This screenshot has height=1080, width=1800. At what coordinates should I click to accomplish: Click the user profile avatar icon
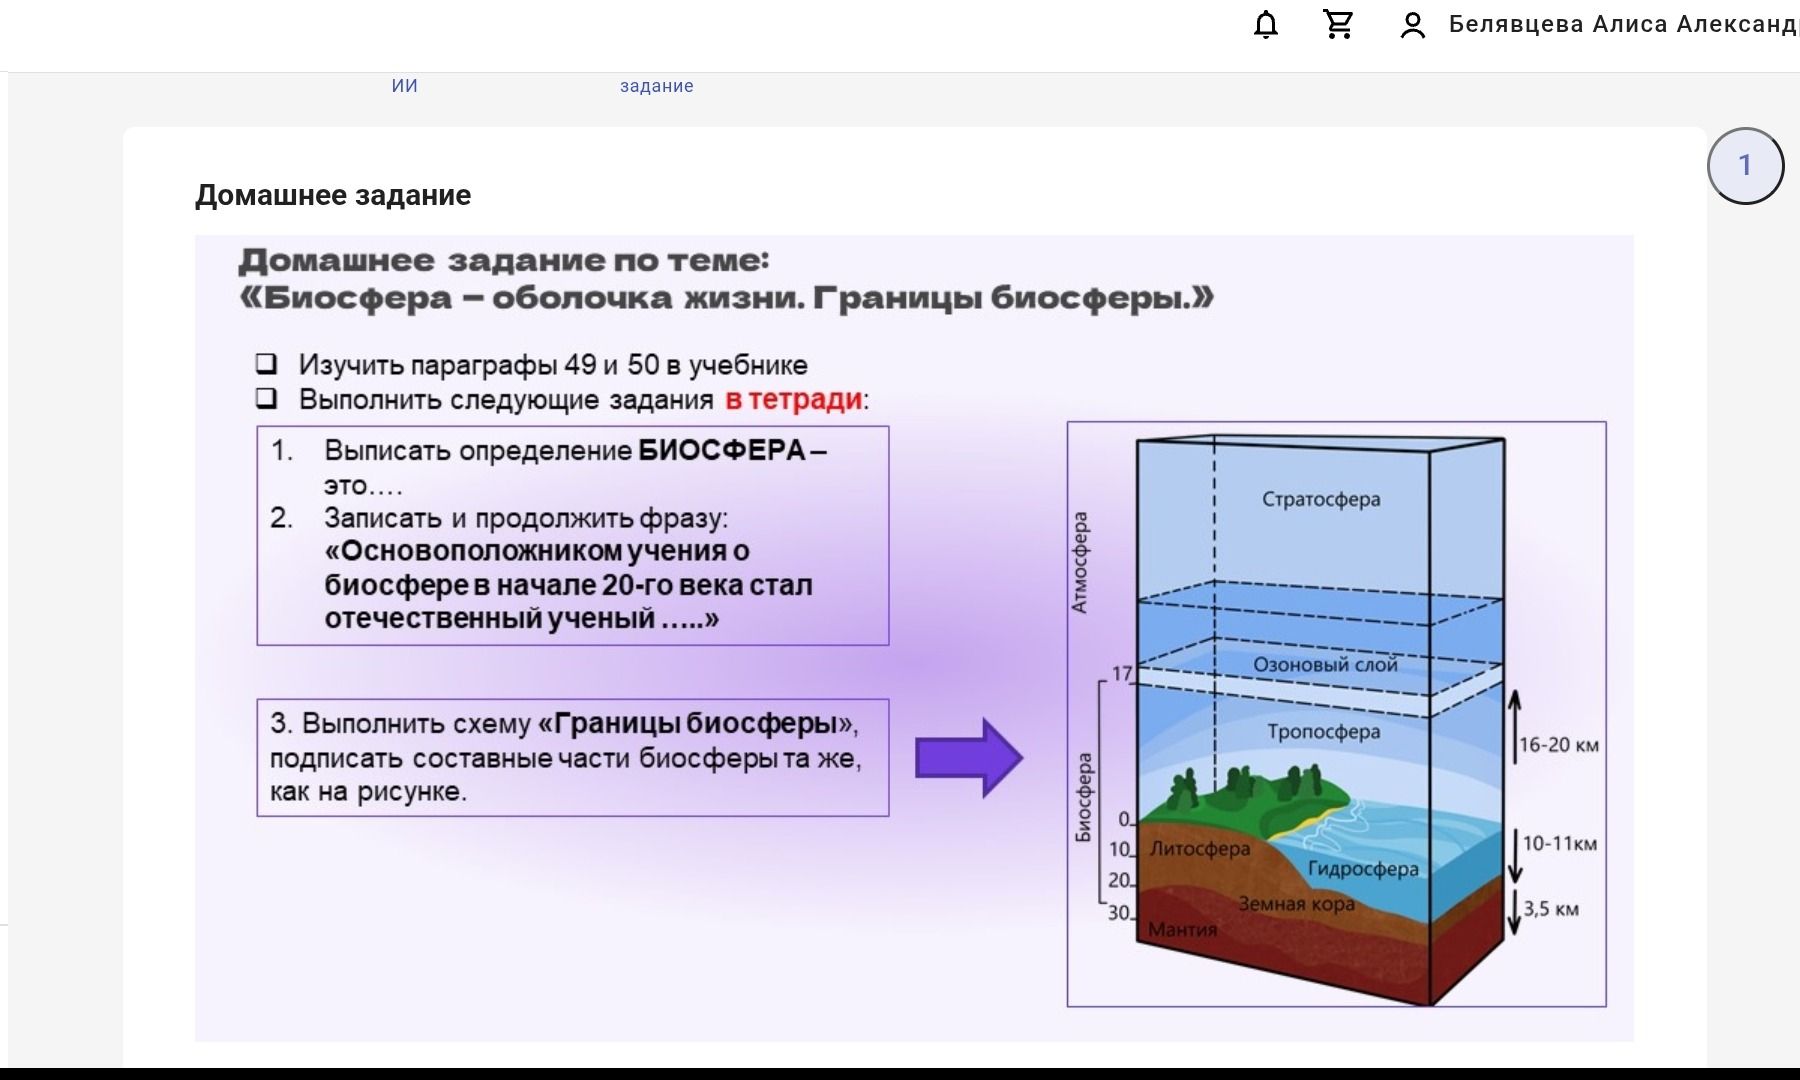point(1412,25)
